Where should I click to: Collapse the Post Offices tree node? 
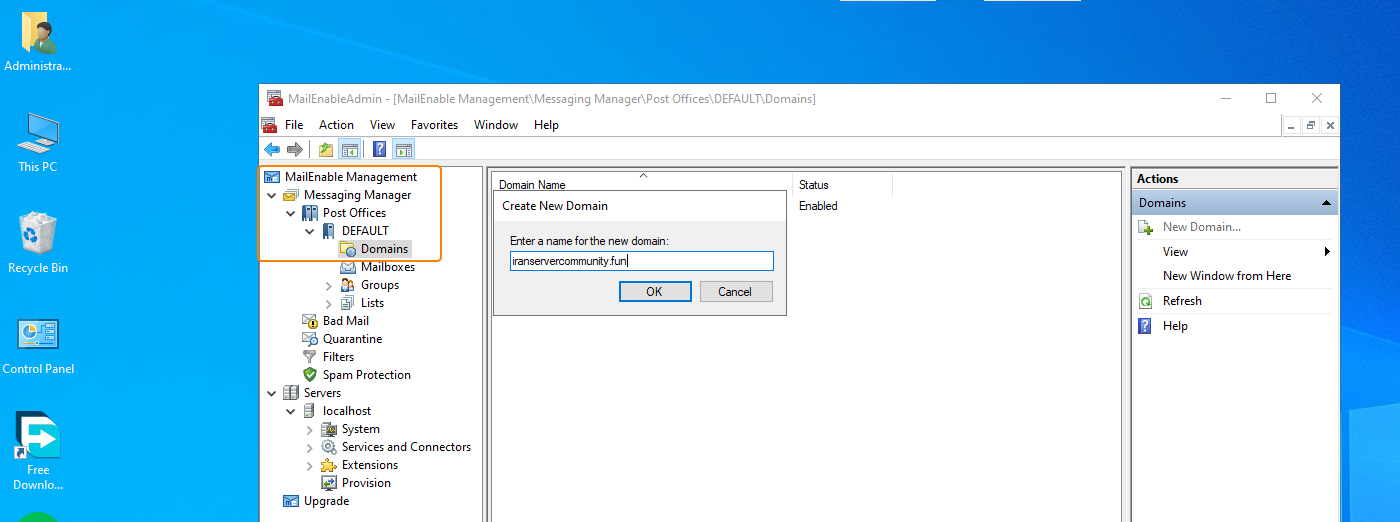291,213
